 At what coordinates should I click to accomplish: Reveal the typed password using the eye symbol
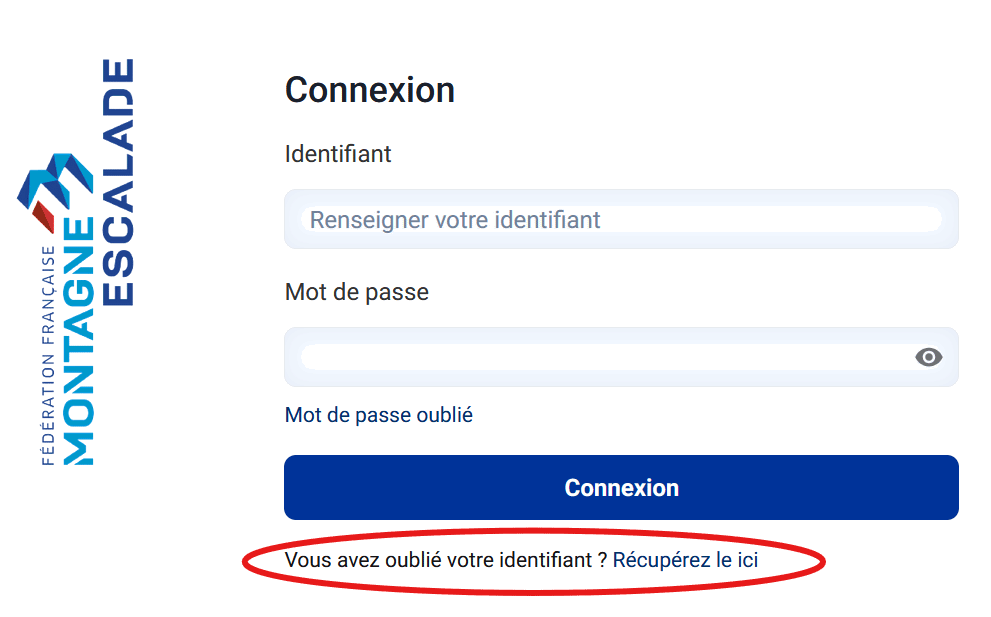coord(927,357)
